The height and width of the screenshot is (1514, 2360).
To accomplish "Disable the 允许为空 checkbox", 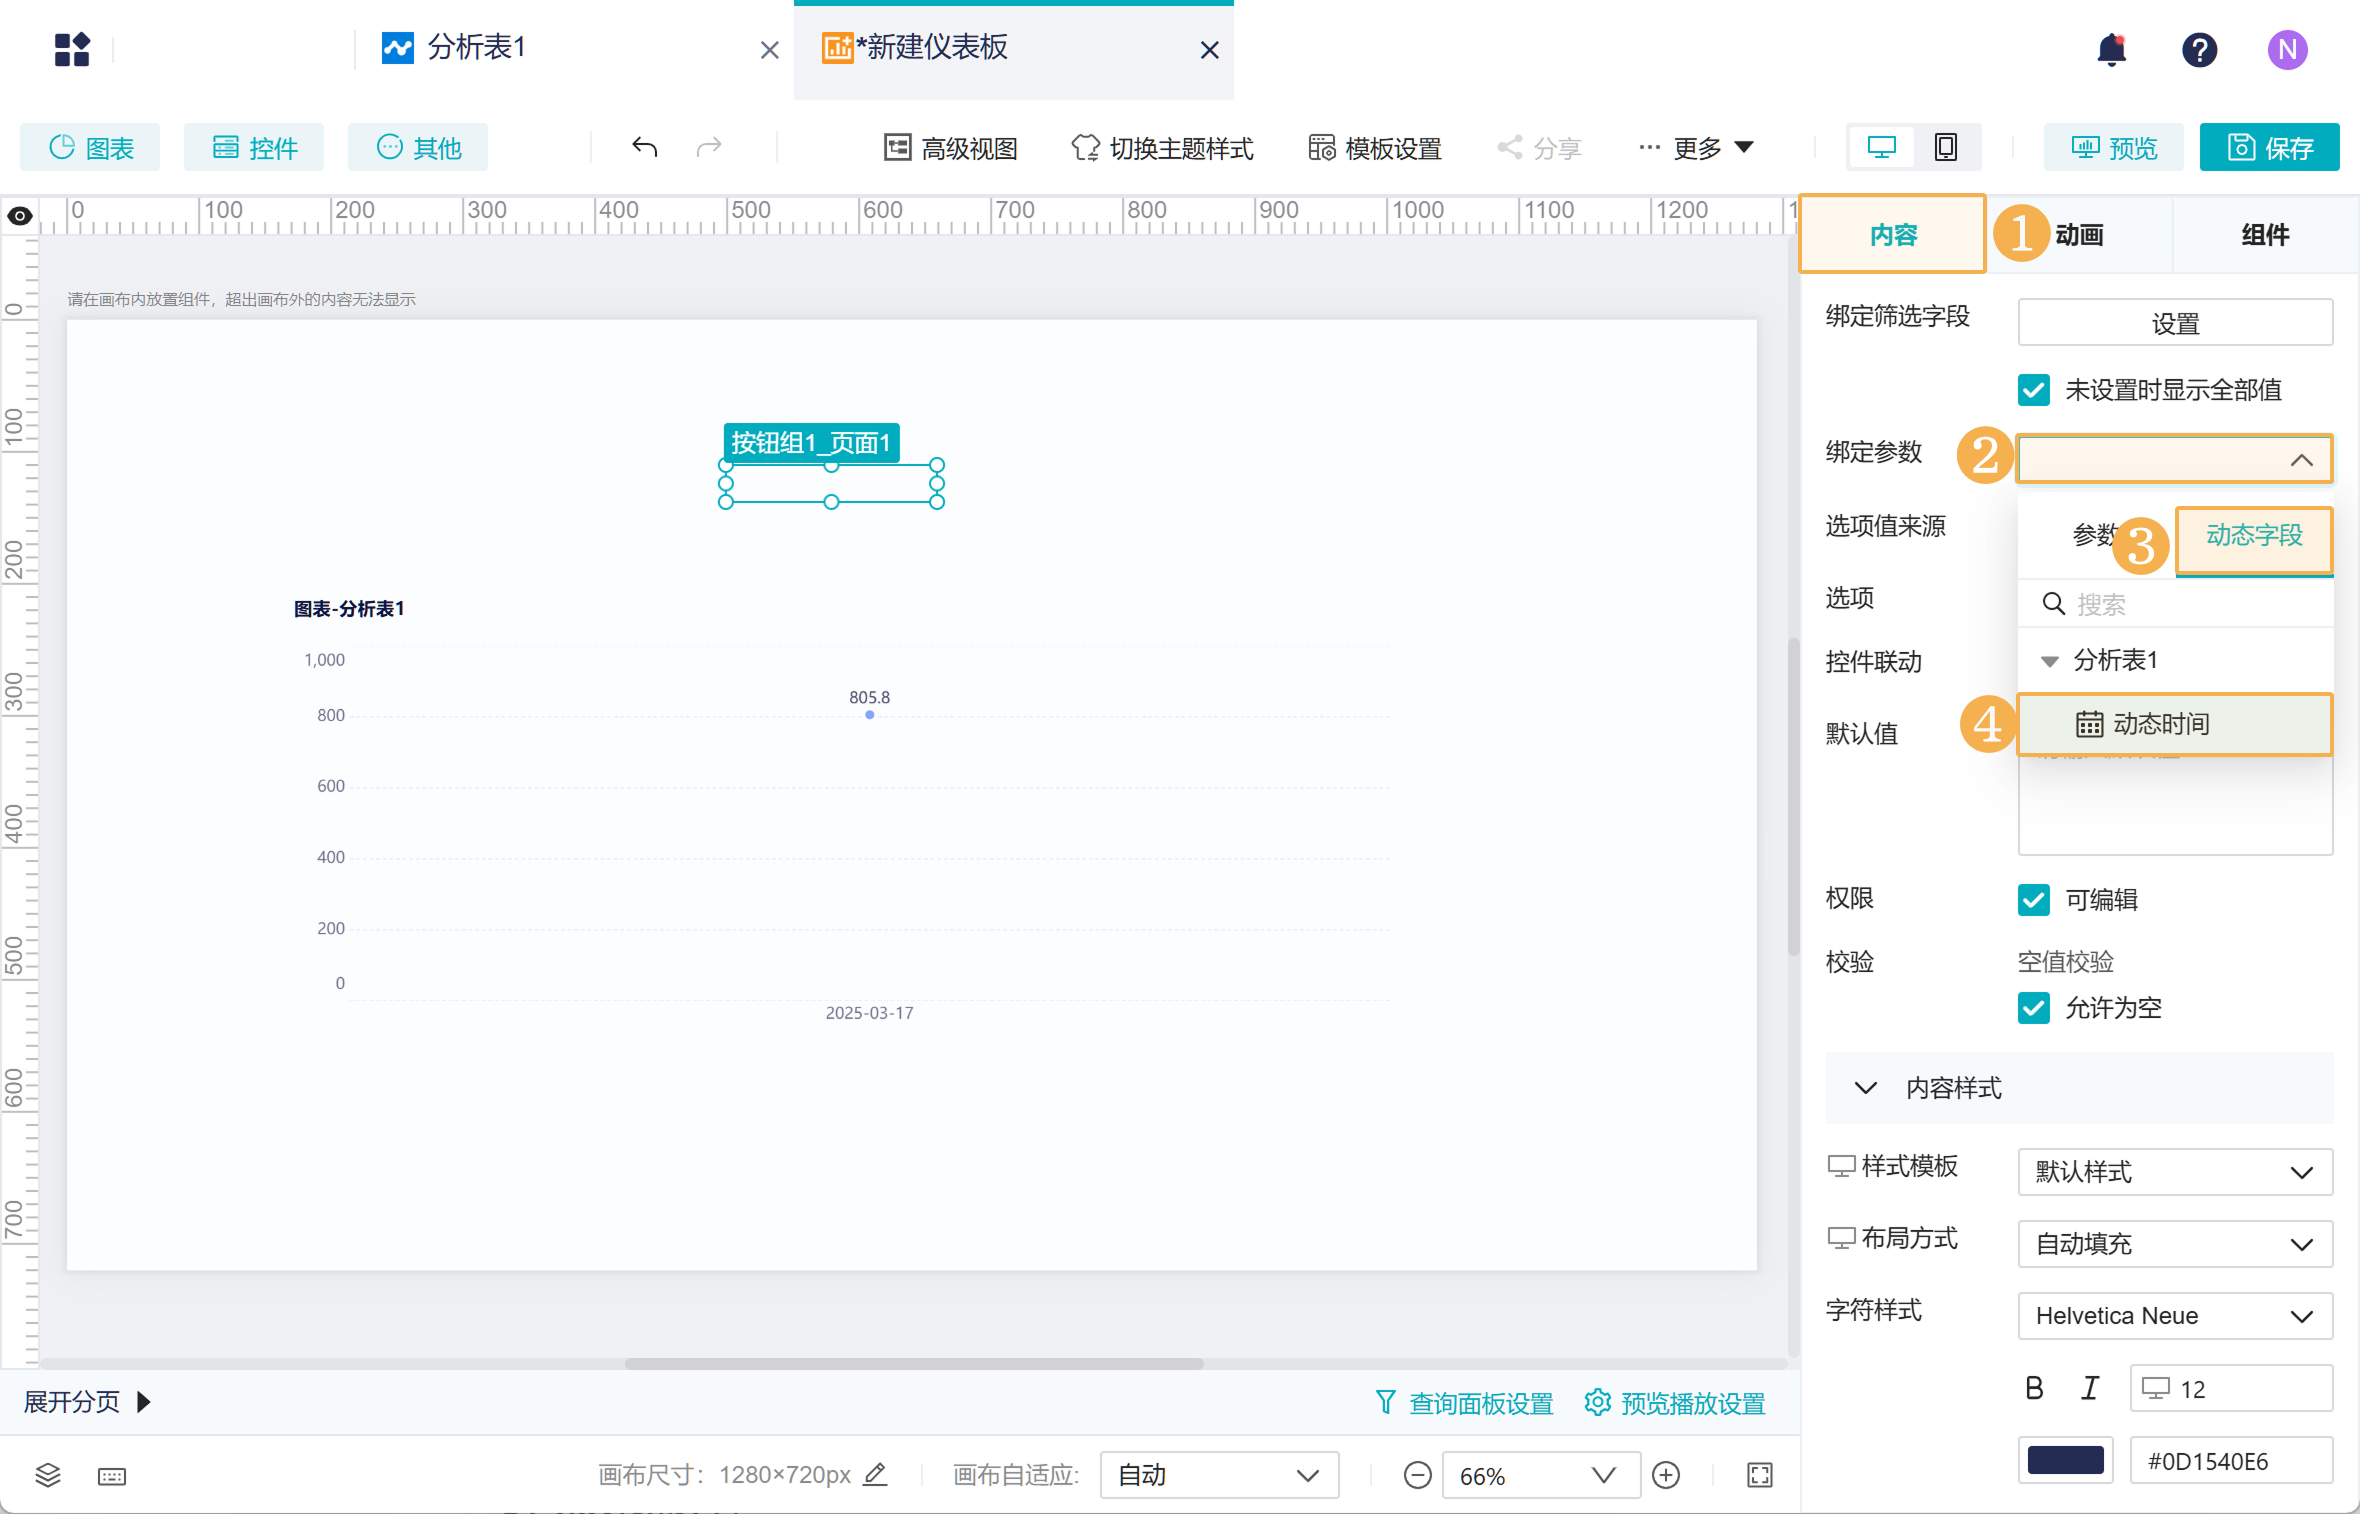I will 2034,1008.
